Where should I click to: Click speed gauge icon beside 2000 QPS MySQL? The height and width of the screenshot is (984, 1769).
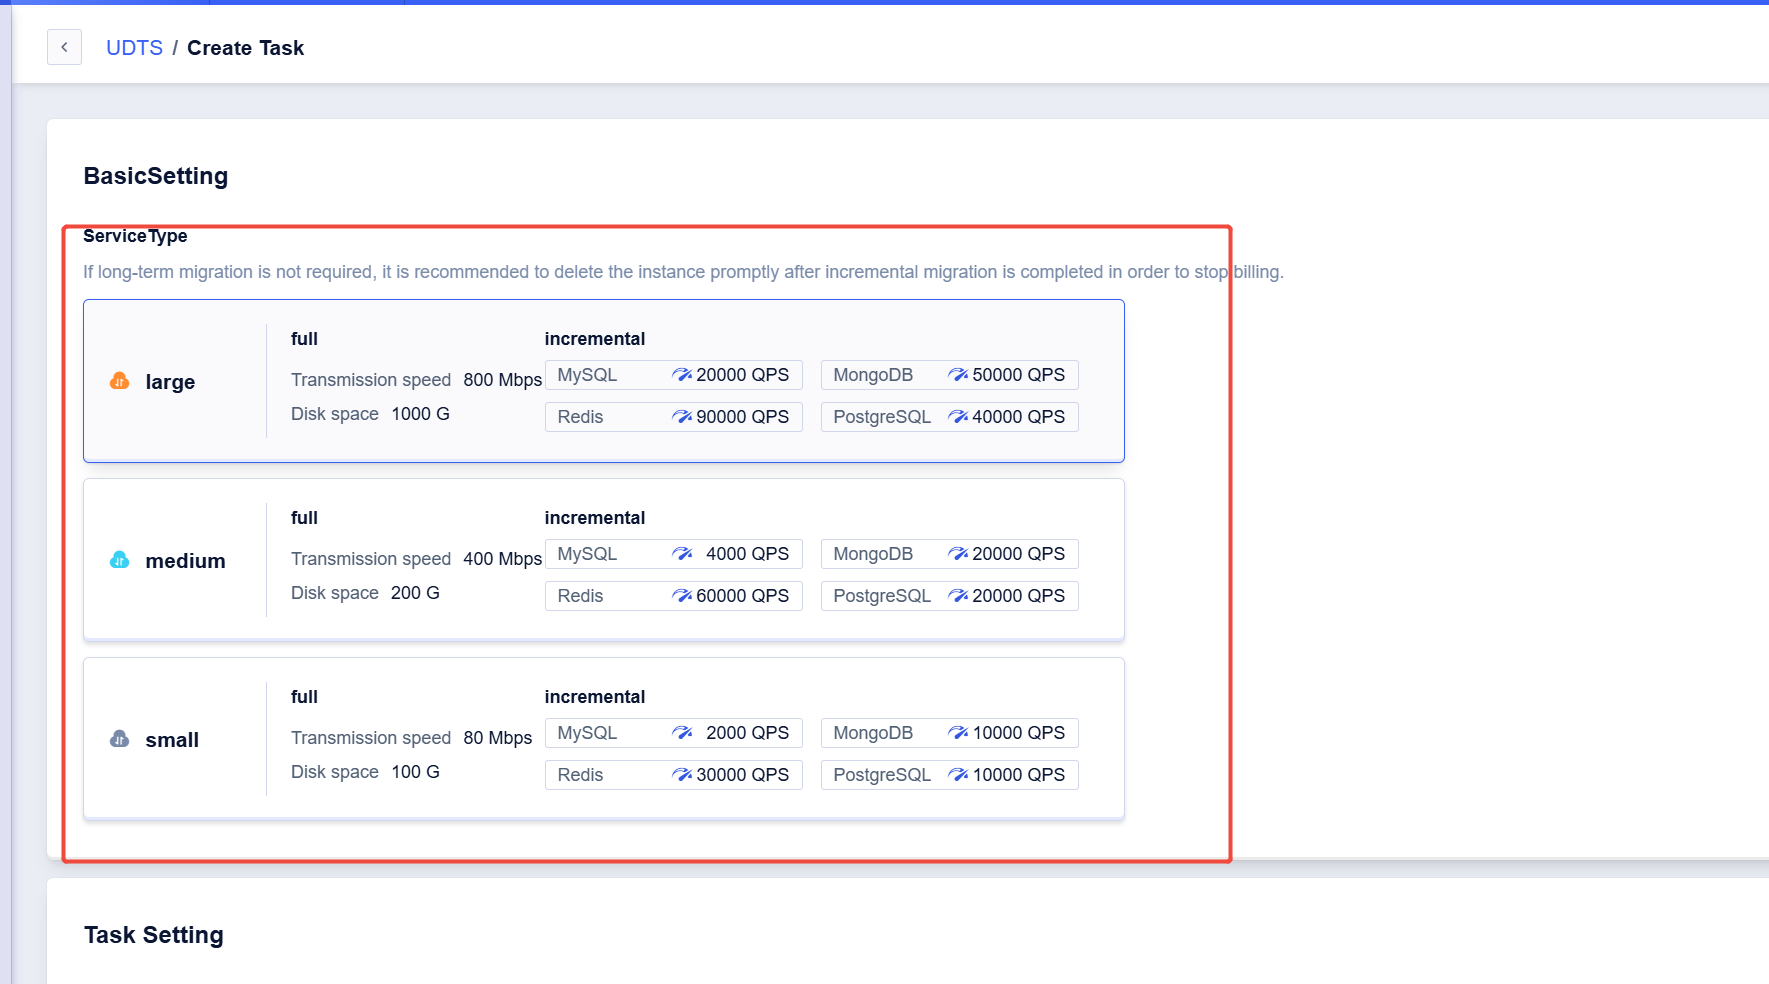(x=682, y=733)
